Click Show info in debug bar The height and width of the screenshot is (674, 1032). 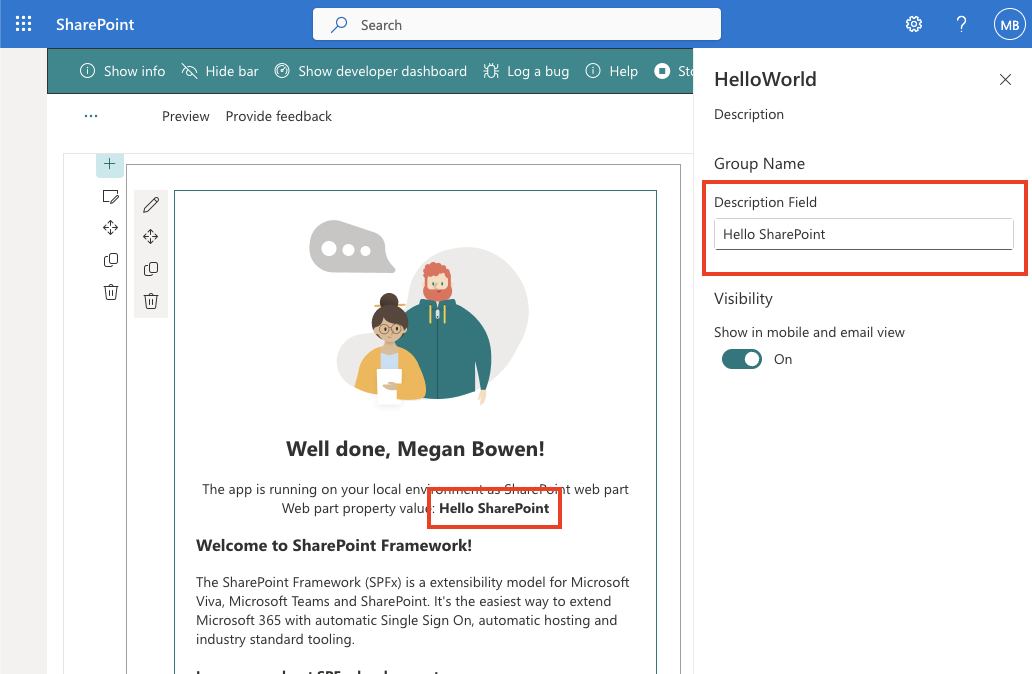pos(122,71)
